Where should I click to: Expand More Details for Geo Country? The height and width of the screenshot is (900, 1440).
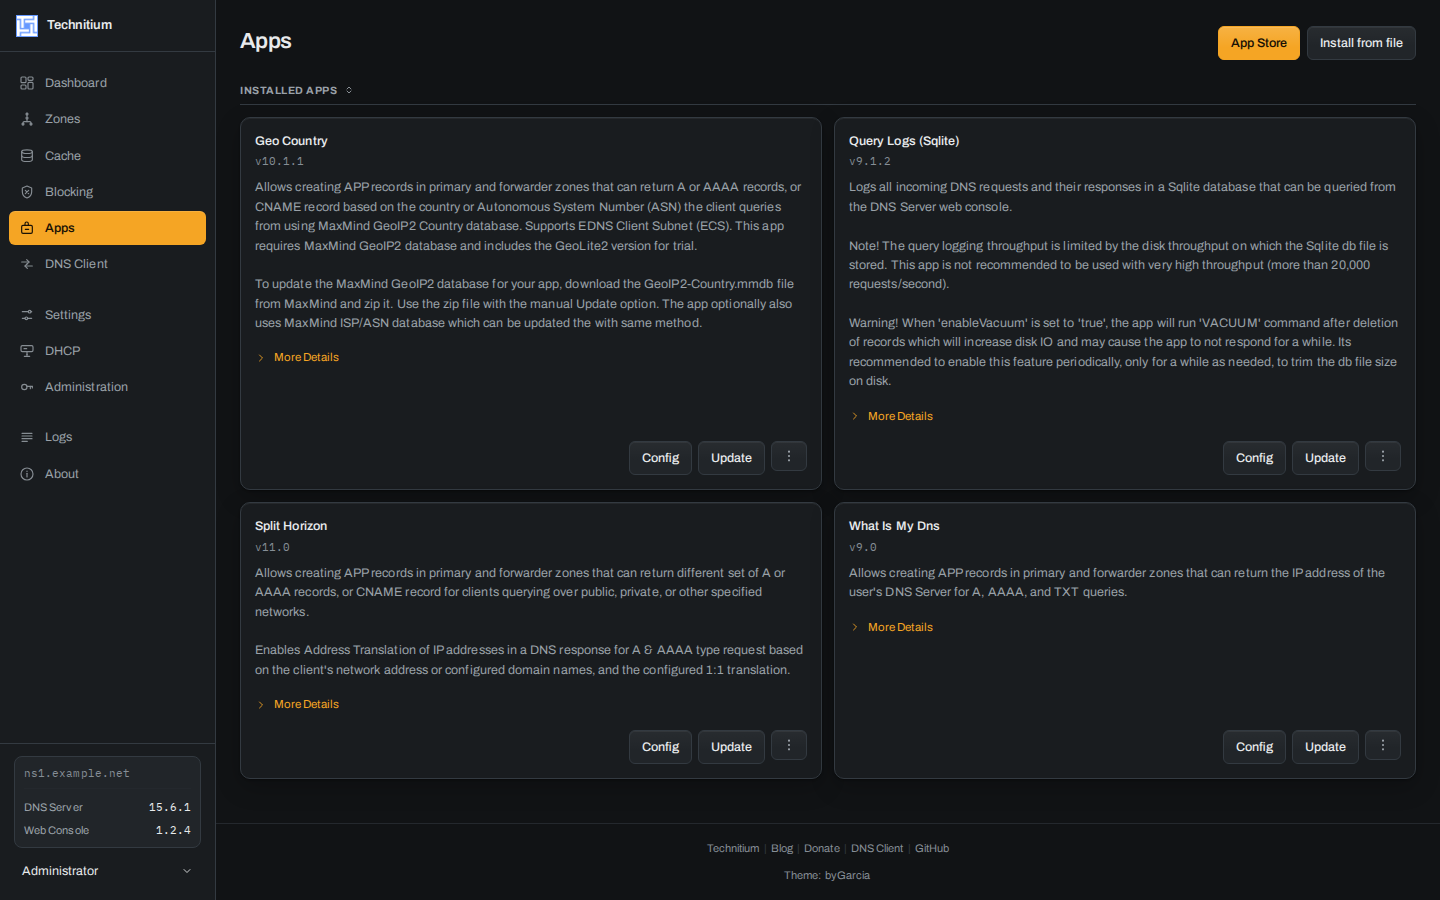(x=298, y=357)
